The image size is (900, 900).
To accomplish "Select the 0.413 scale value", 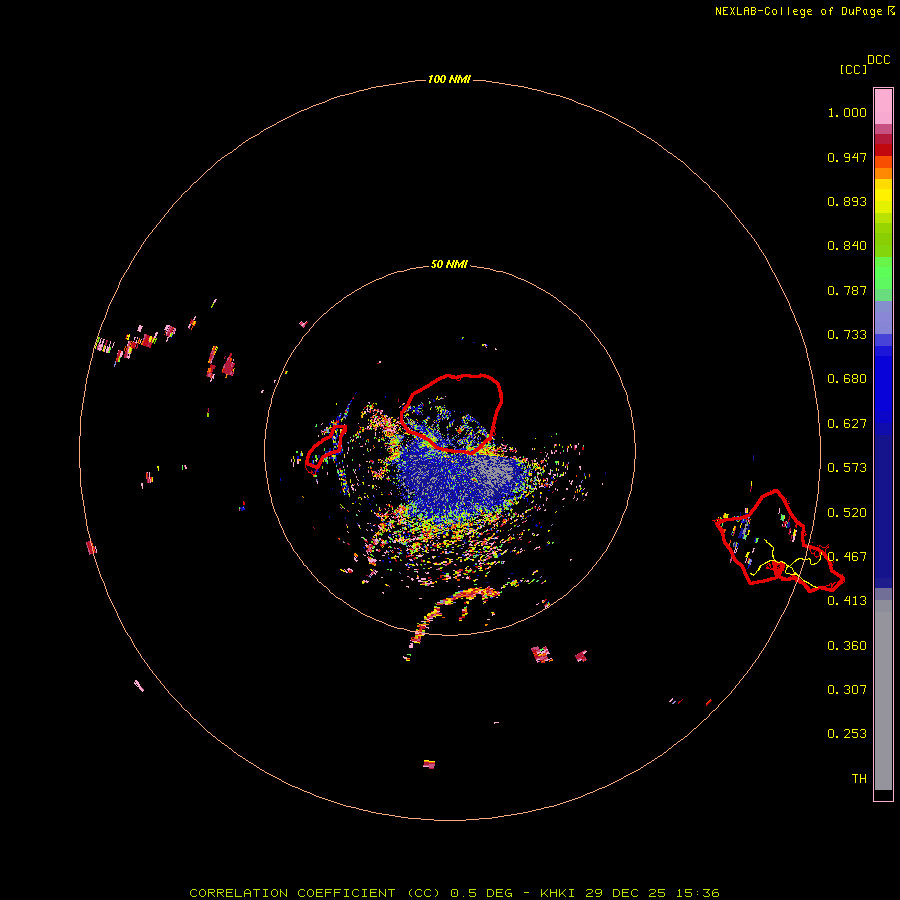I will click(847, 601).
